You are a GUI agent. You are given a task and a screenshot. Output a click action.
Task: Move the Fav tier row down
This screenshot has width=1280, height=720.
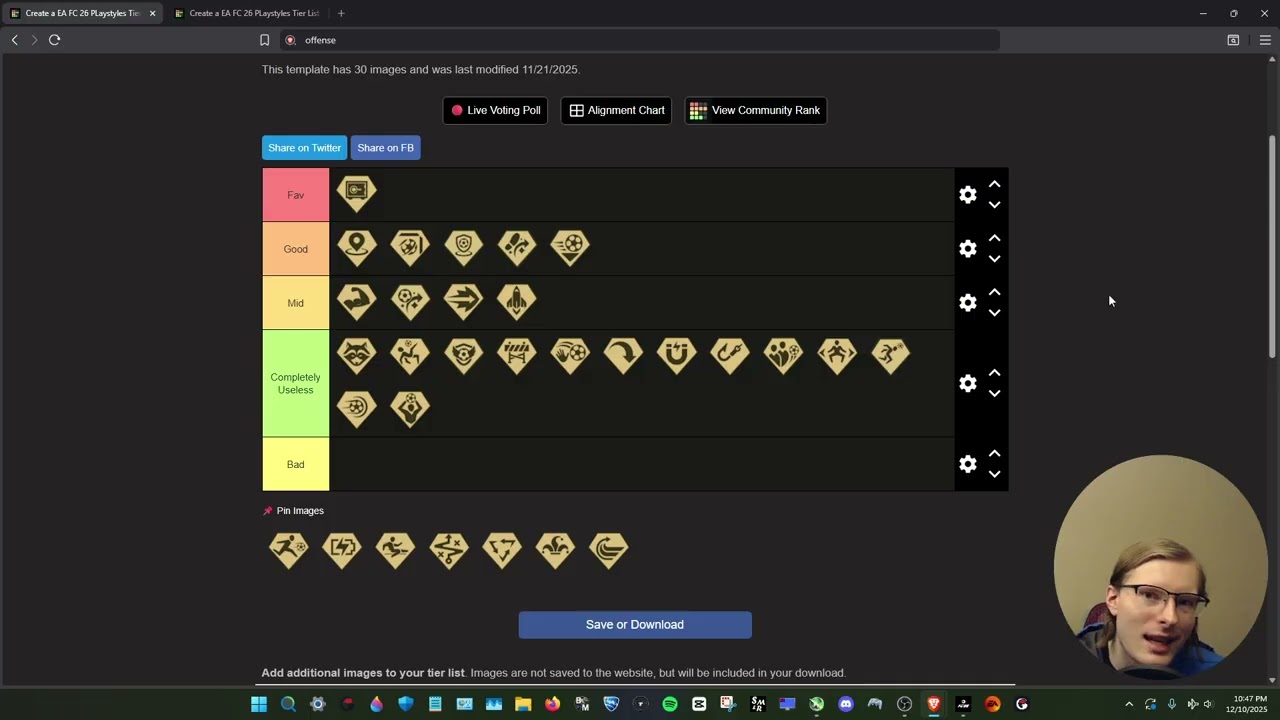(994, 205)
